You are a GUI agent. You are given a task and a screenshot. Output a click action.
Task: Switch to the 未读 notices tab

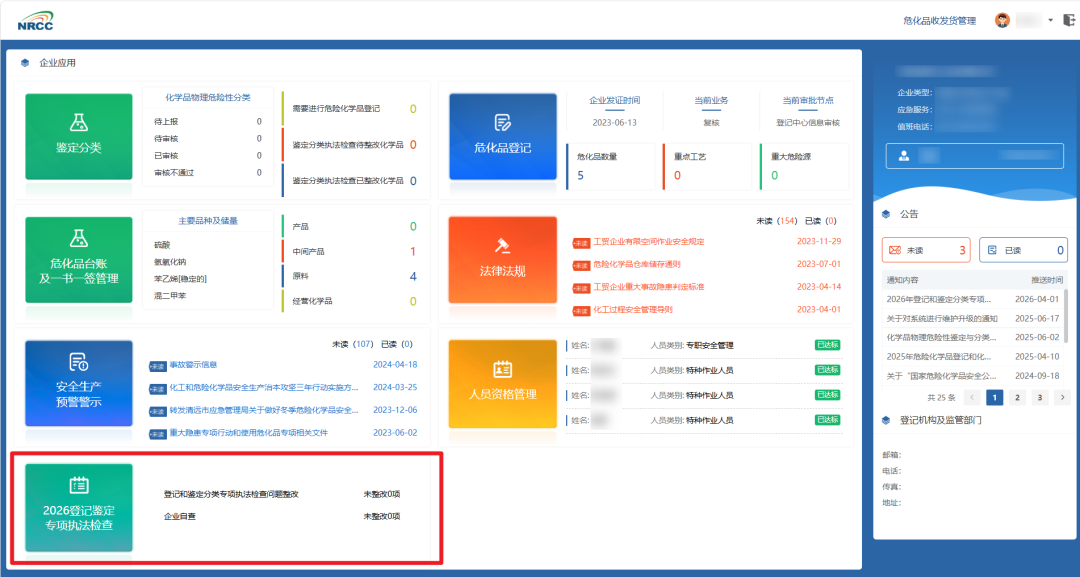(926, 250)
